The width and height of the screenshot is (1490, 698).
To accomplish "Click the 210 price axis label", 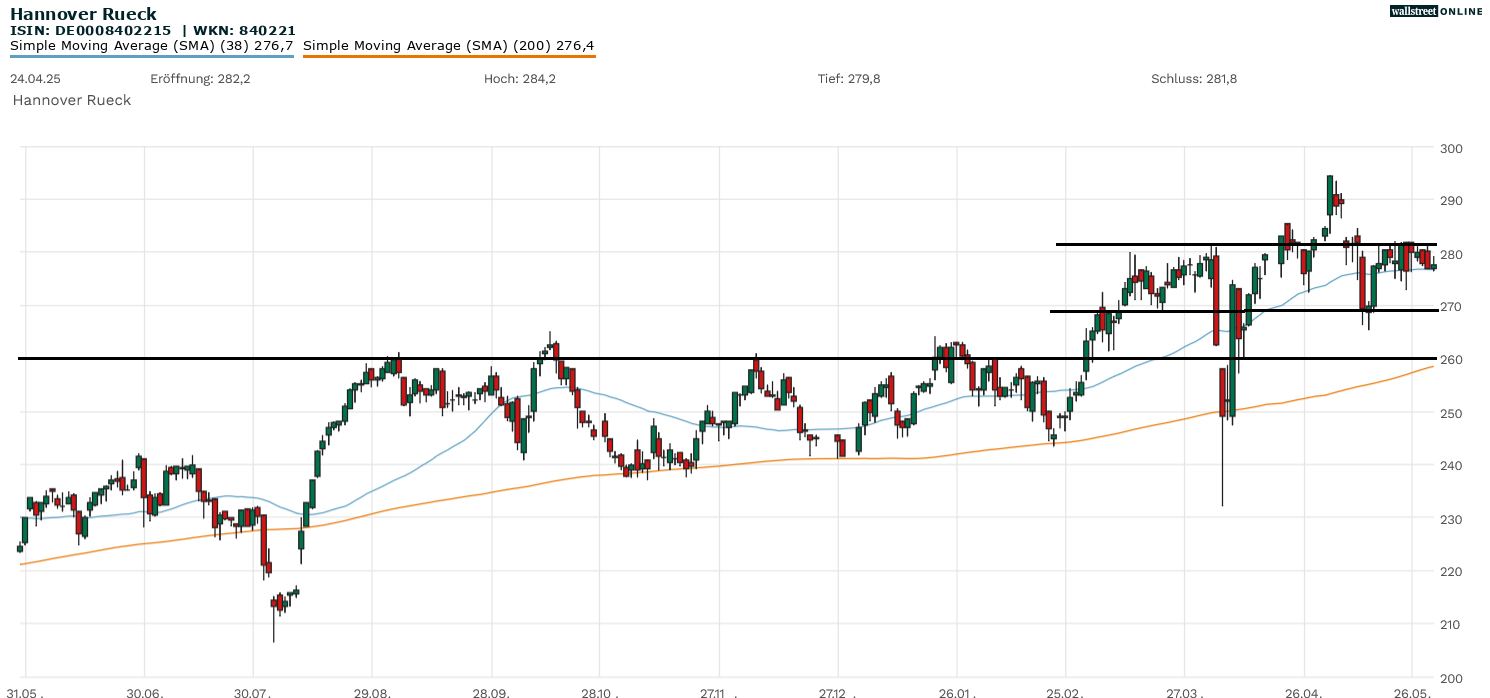I will pyautogui.click(x=1451, y=625).
